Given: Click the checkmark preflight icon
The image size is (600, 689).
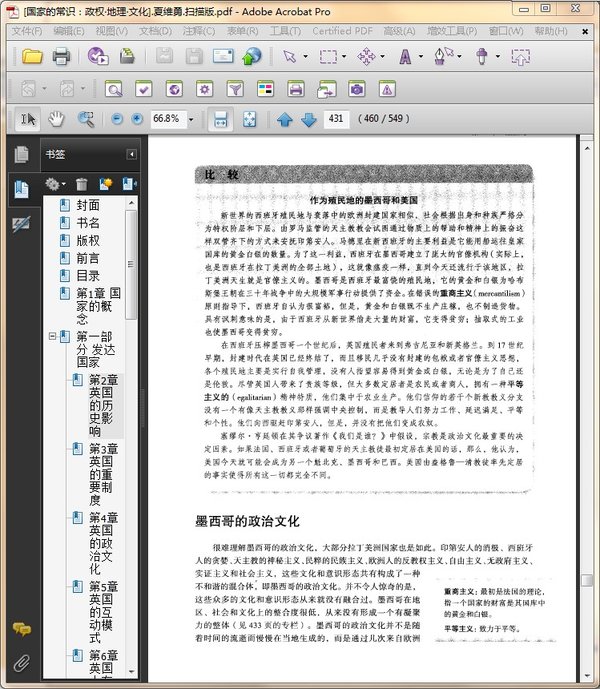Looking at the screenshot, I should tap(144, 89).
